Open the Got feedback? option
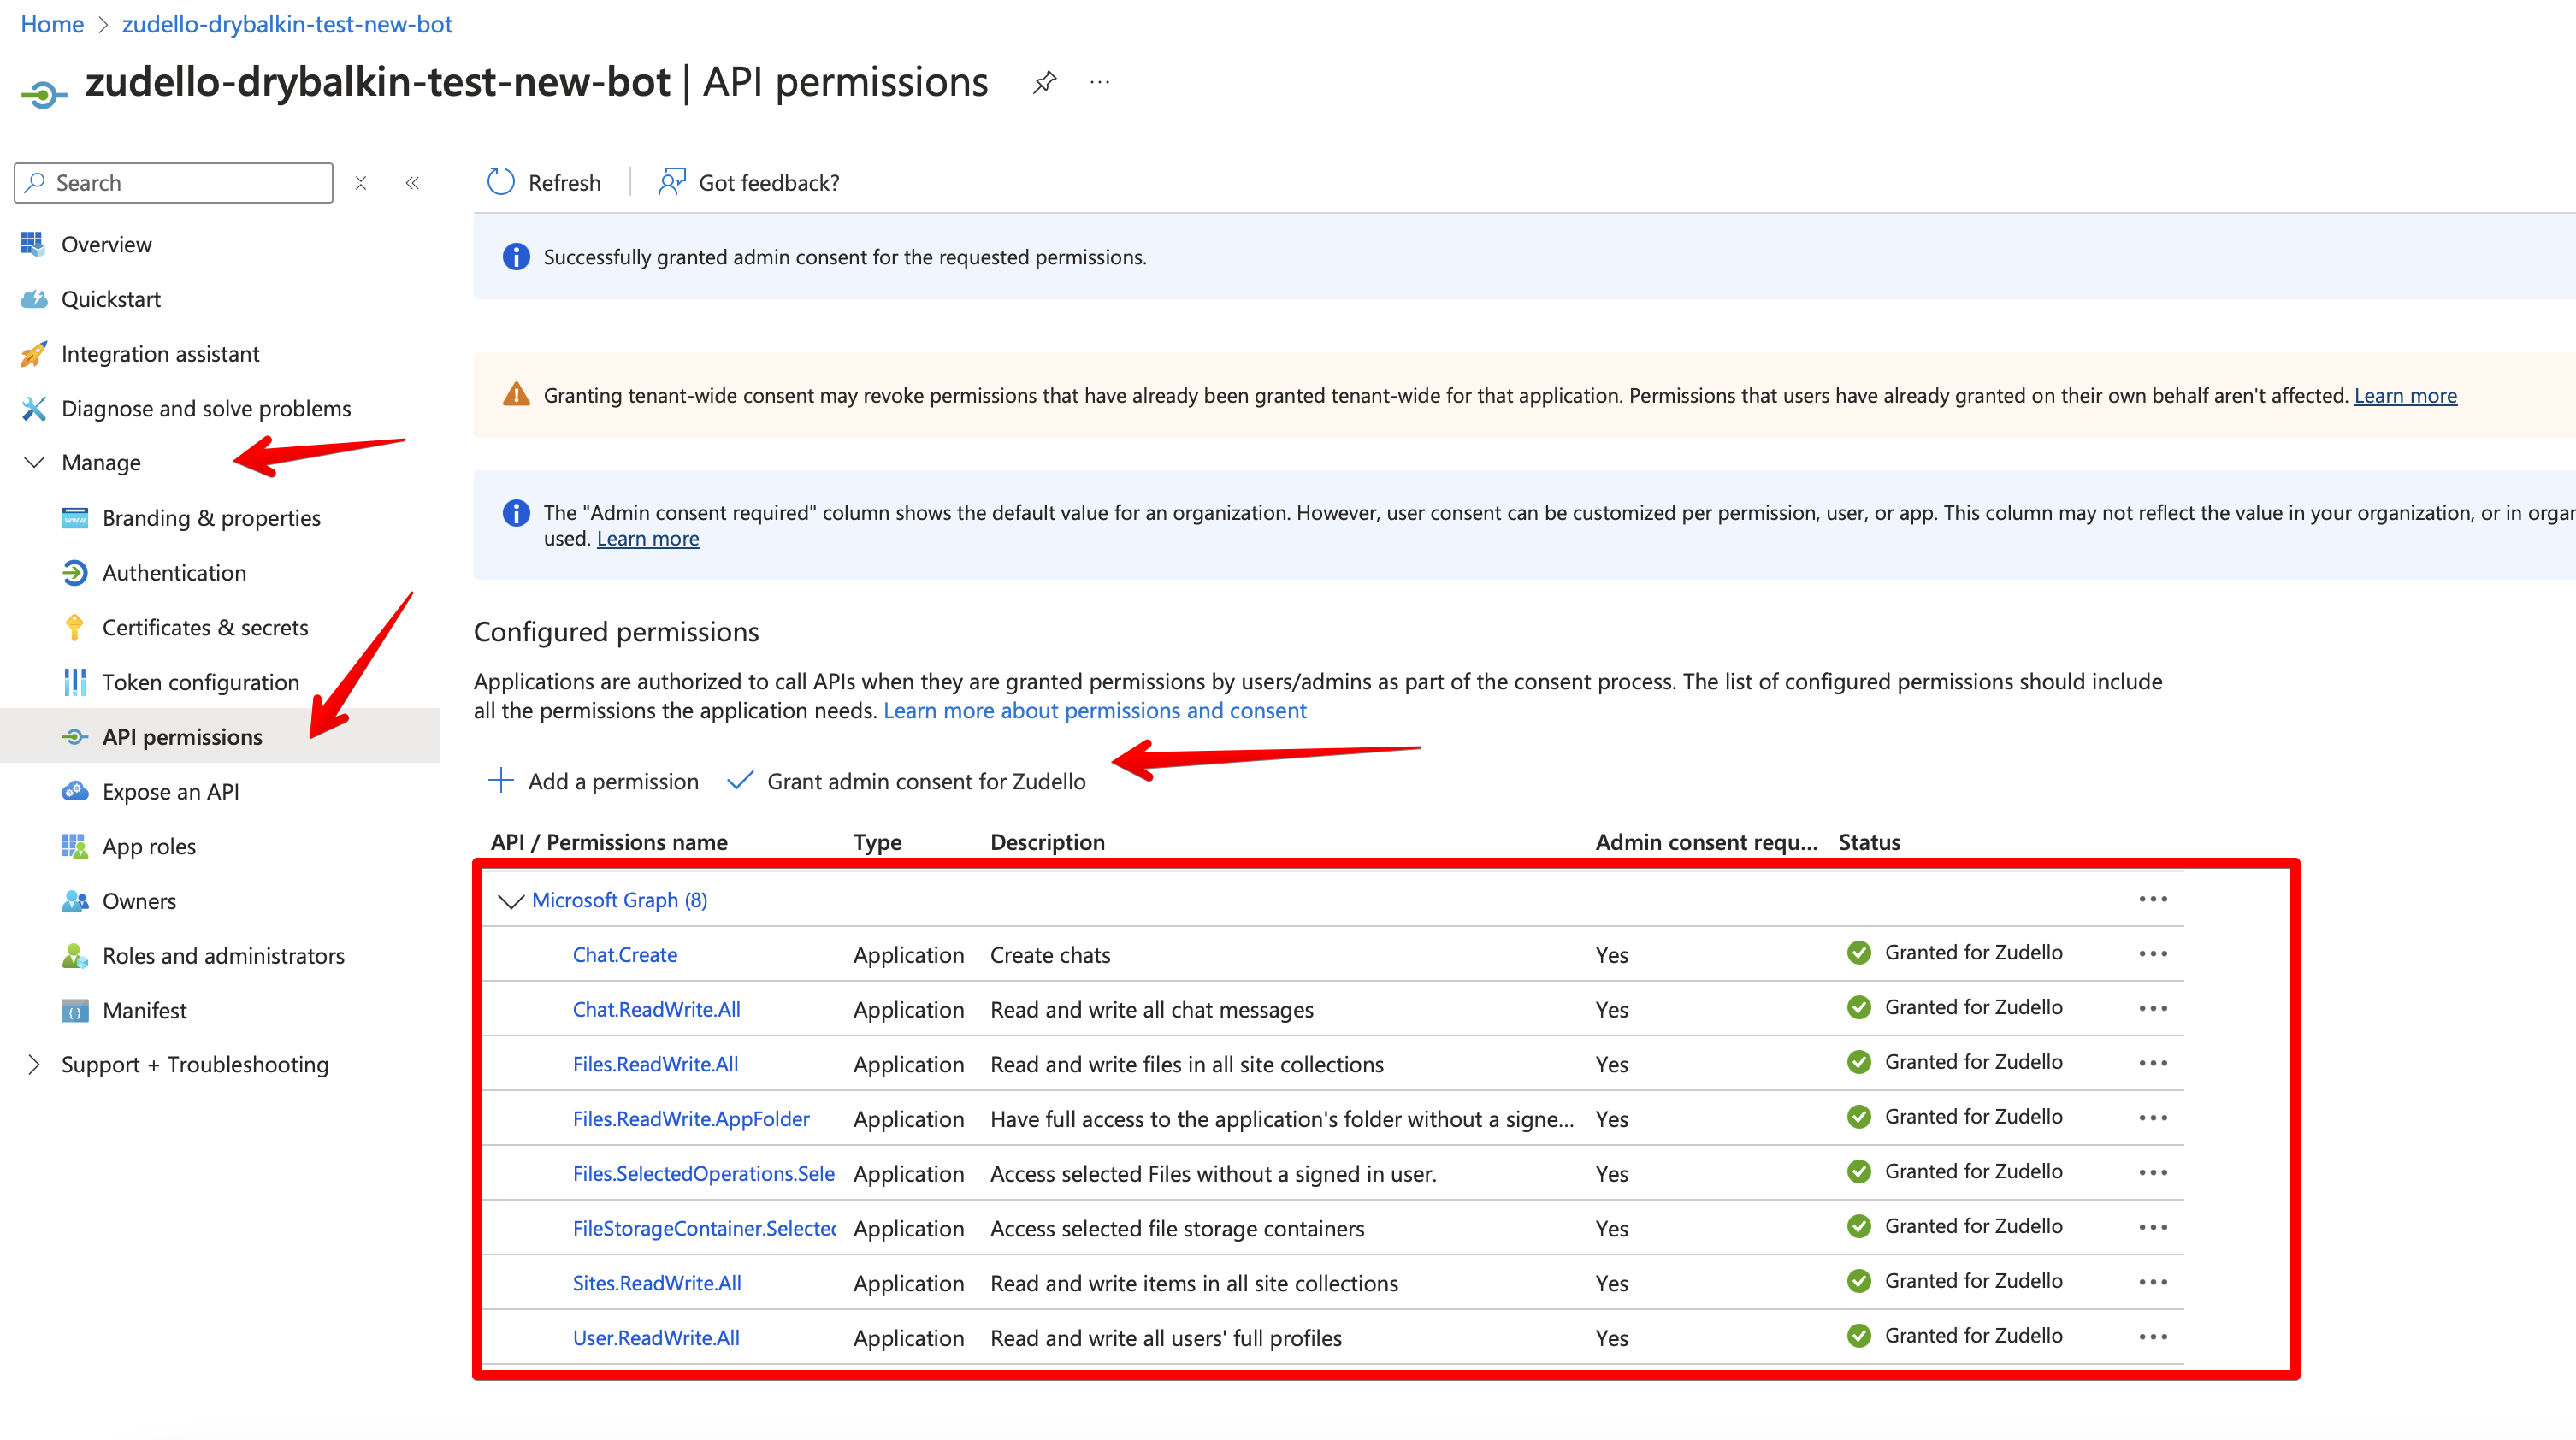Screen dimensions: 2576x1440 point(748,183)
